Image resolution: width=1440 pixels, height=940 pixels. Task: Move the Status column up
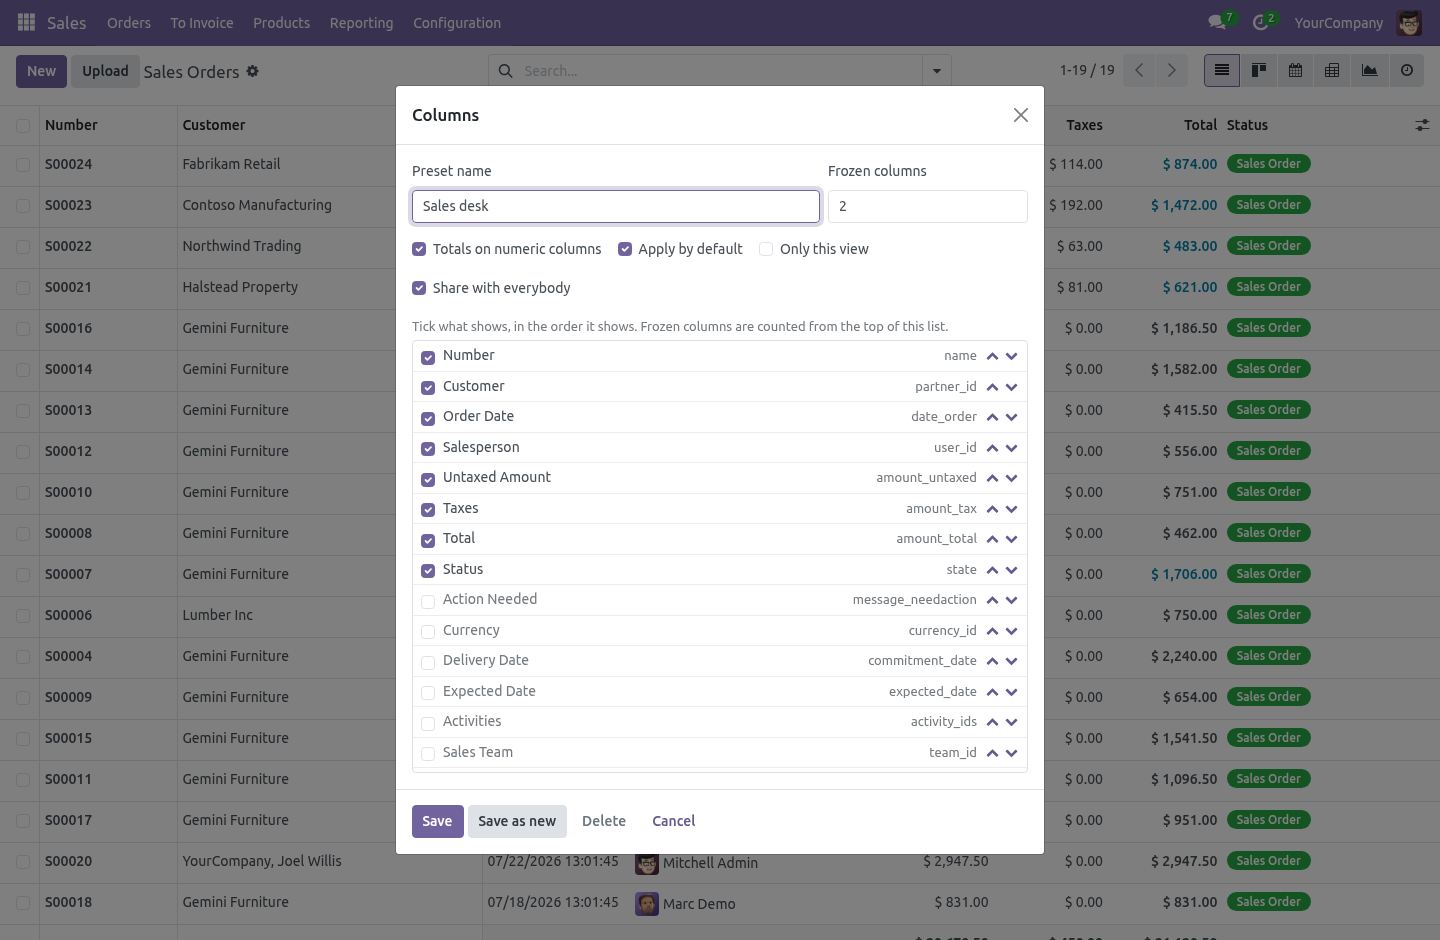tap(992, 570)
